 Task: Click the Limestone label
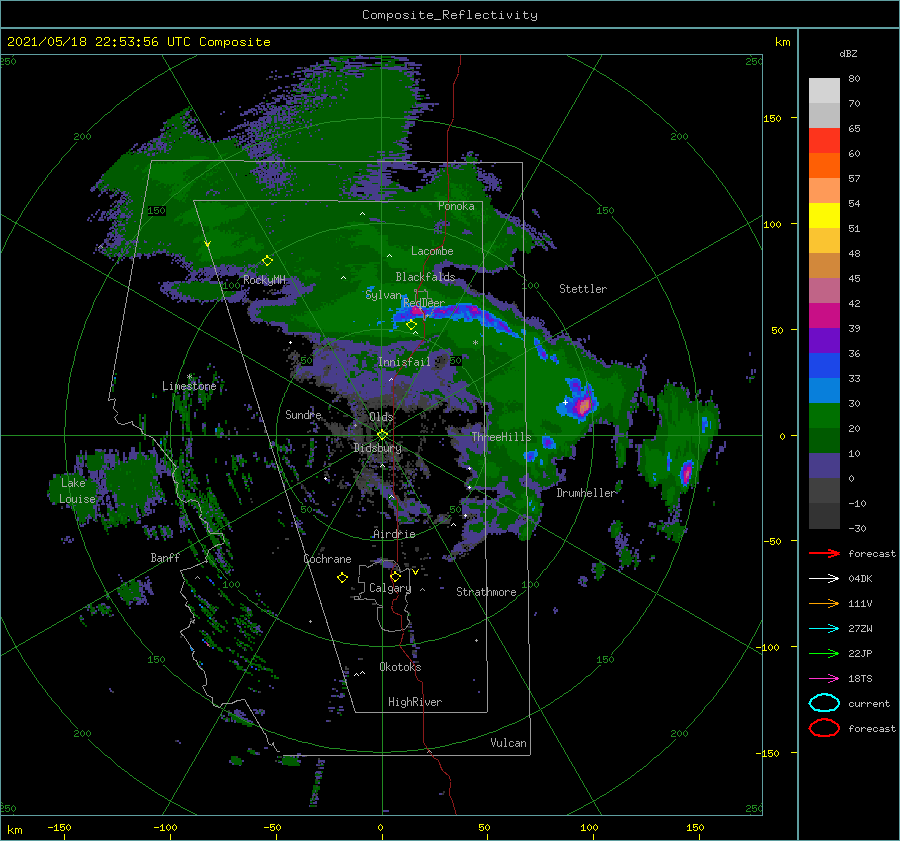click(189, 386)
